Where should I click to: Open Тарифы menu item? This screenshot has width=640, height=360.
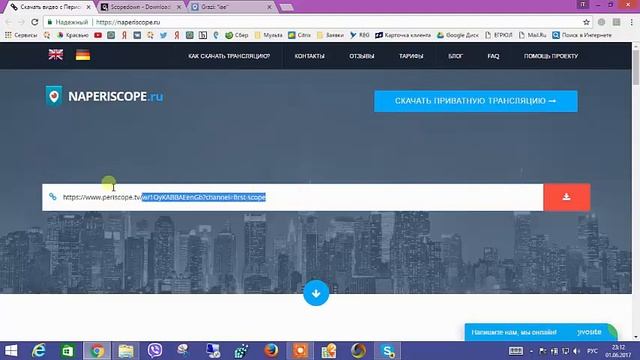point(411,56)
